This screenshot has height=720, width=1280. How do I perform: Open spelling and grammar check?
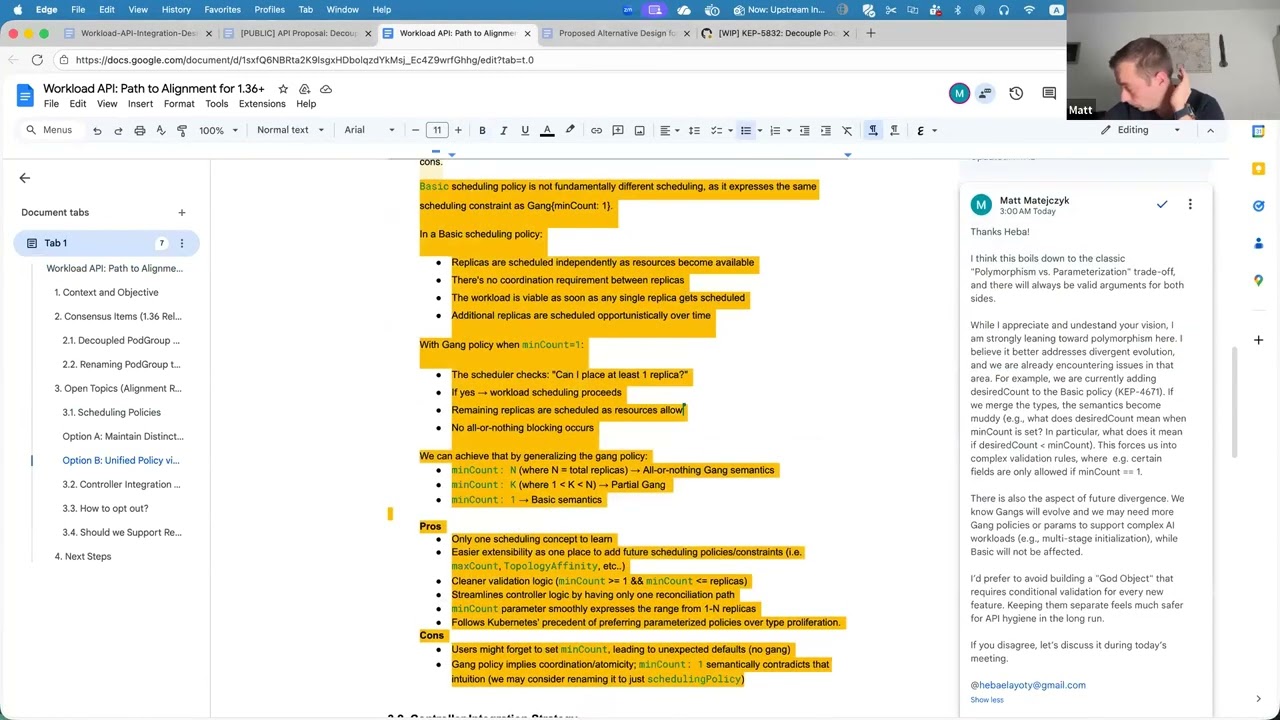[160, 130]
